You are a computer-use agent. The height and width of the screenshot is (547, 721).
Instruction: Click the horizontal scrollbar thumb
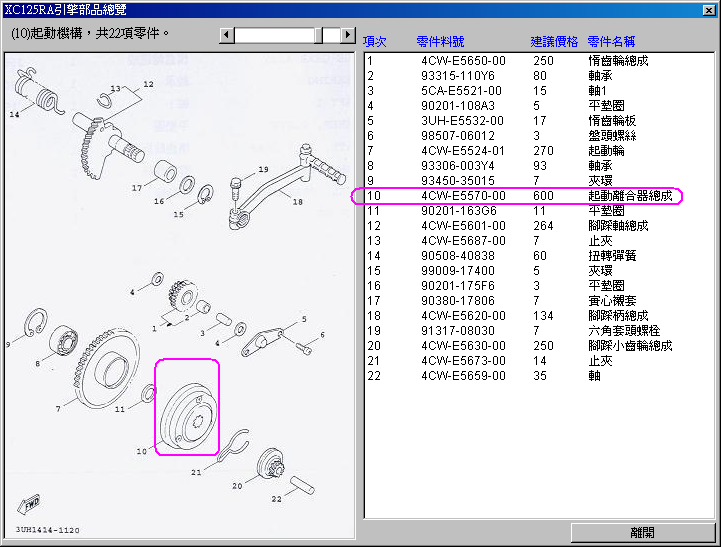(319, 34)
